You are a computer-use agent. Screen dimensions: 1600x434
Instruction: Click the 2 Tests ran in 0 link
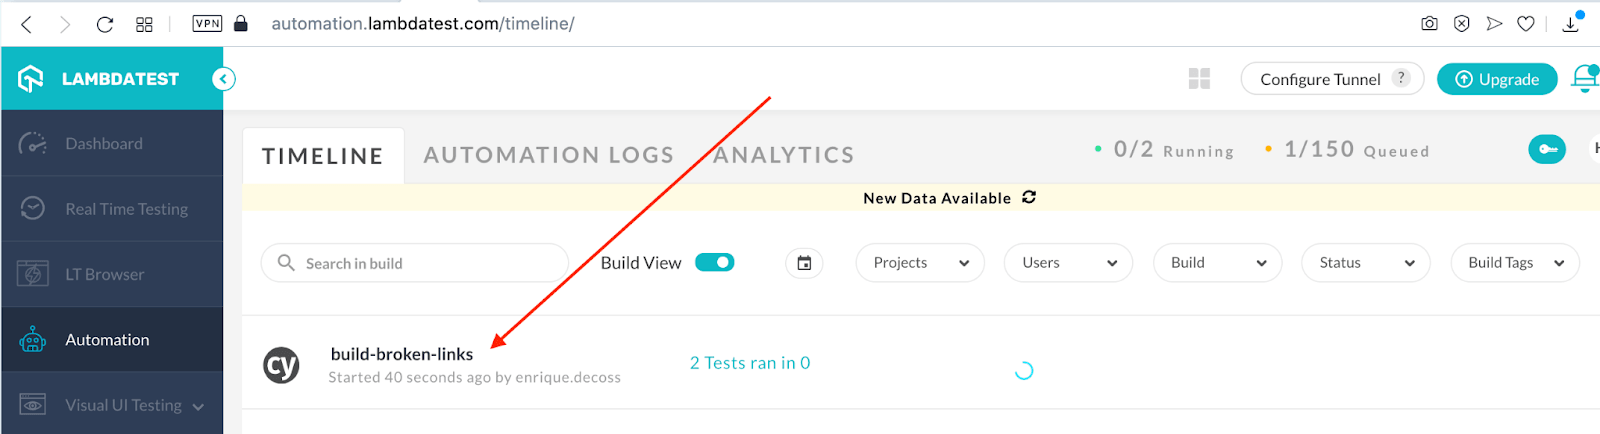[750, 363]
